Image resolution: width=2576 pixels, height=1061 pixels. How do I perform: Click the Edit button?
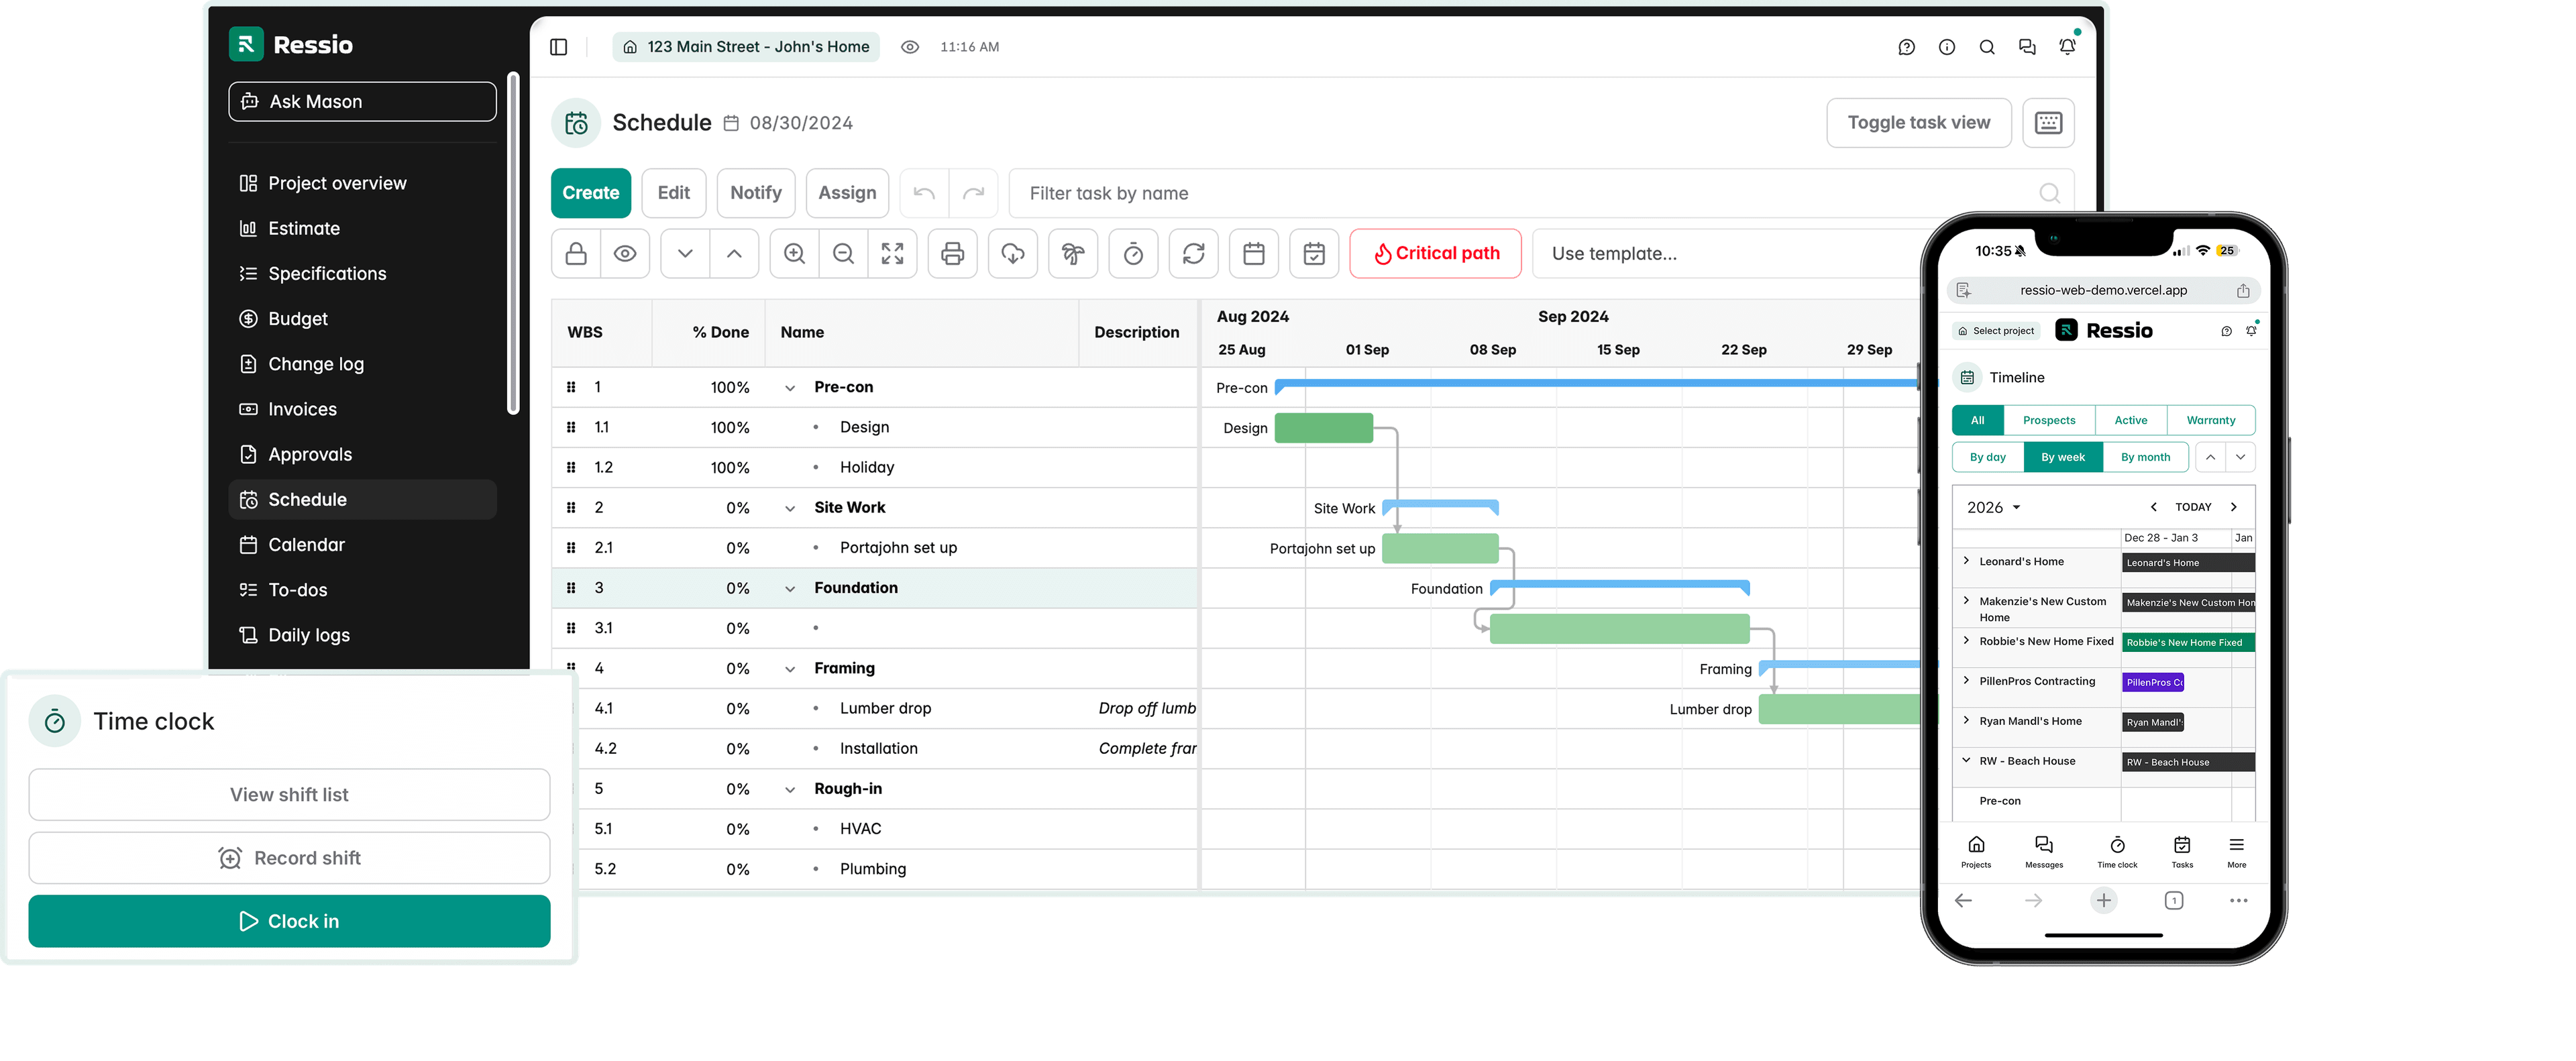[x=673, y=193]
